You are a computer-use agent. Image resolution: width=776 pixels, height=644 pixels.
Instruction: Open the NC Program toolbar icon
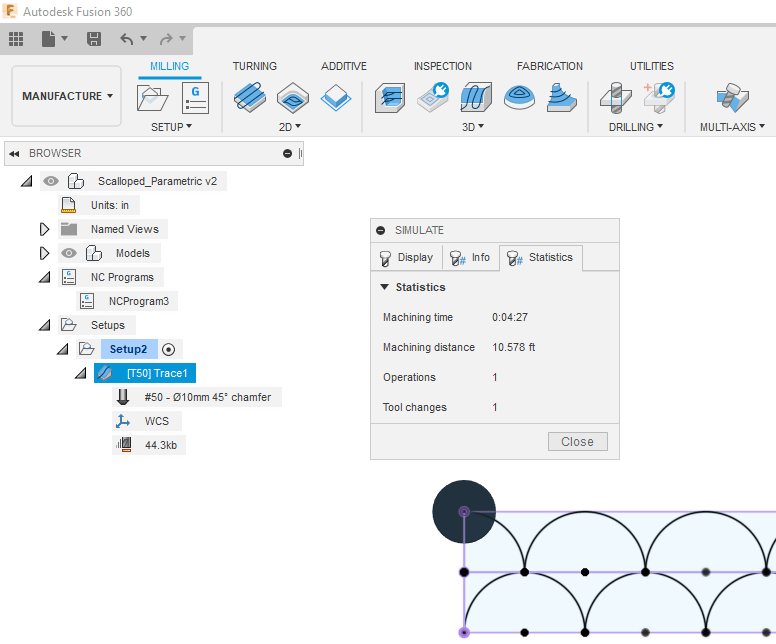click(194, 98)
